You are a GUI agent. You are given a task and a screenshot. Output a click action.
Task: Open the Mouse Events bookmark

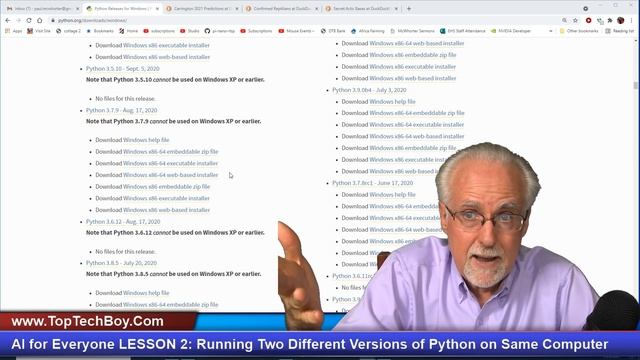pyautogui.click(x=296, y=31)
